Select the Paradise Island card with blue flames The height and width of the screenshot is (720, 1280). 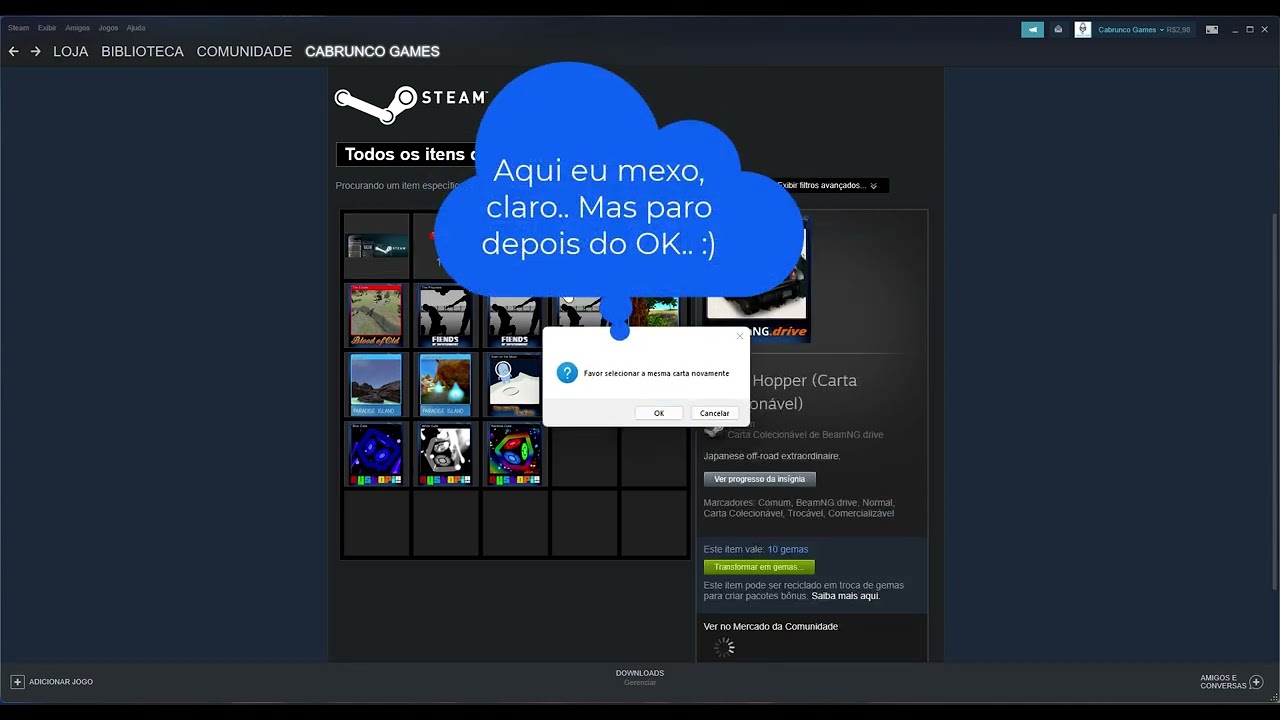[445, 384]
